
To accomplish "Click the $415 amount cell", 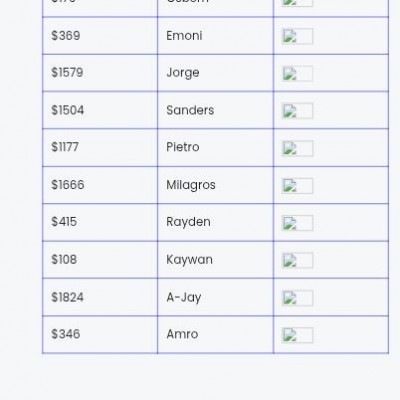I will pos(100,222).
